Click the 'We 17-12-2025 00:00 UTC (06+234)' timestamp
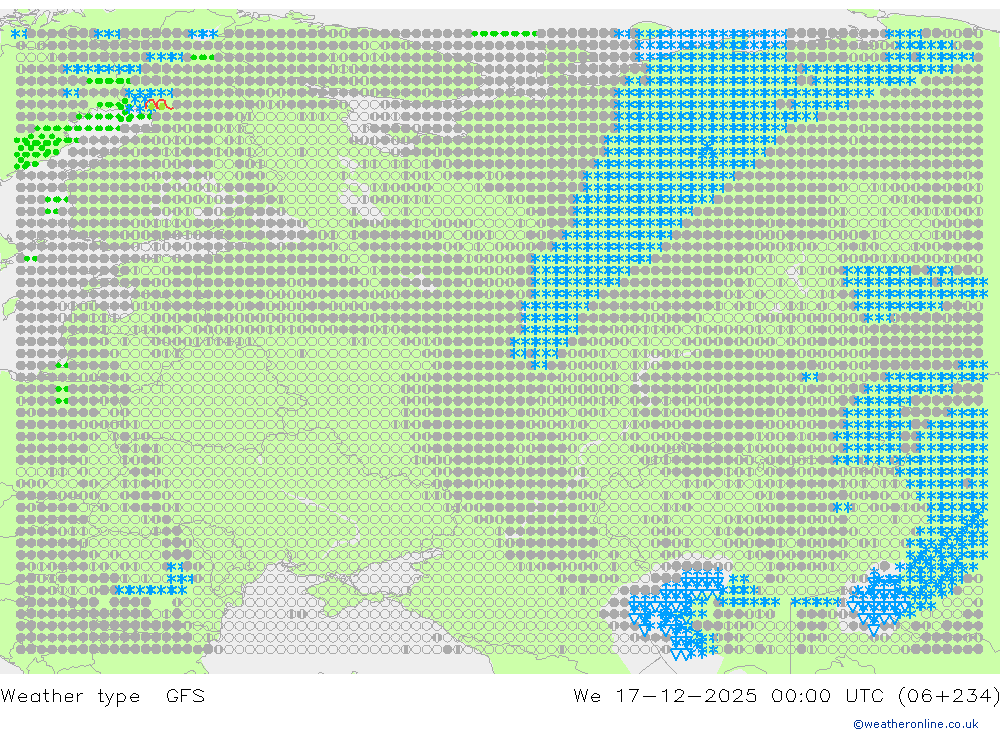 coord(786,695)
